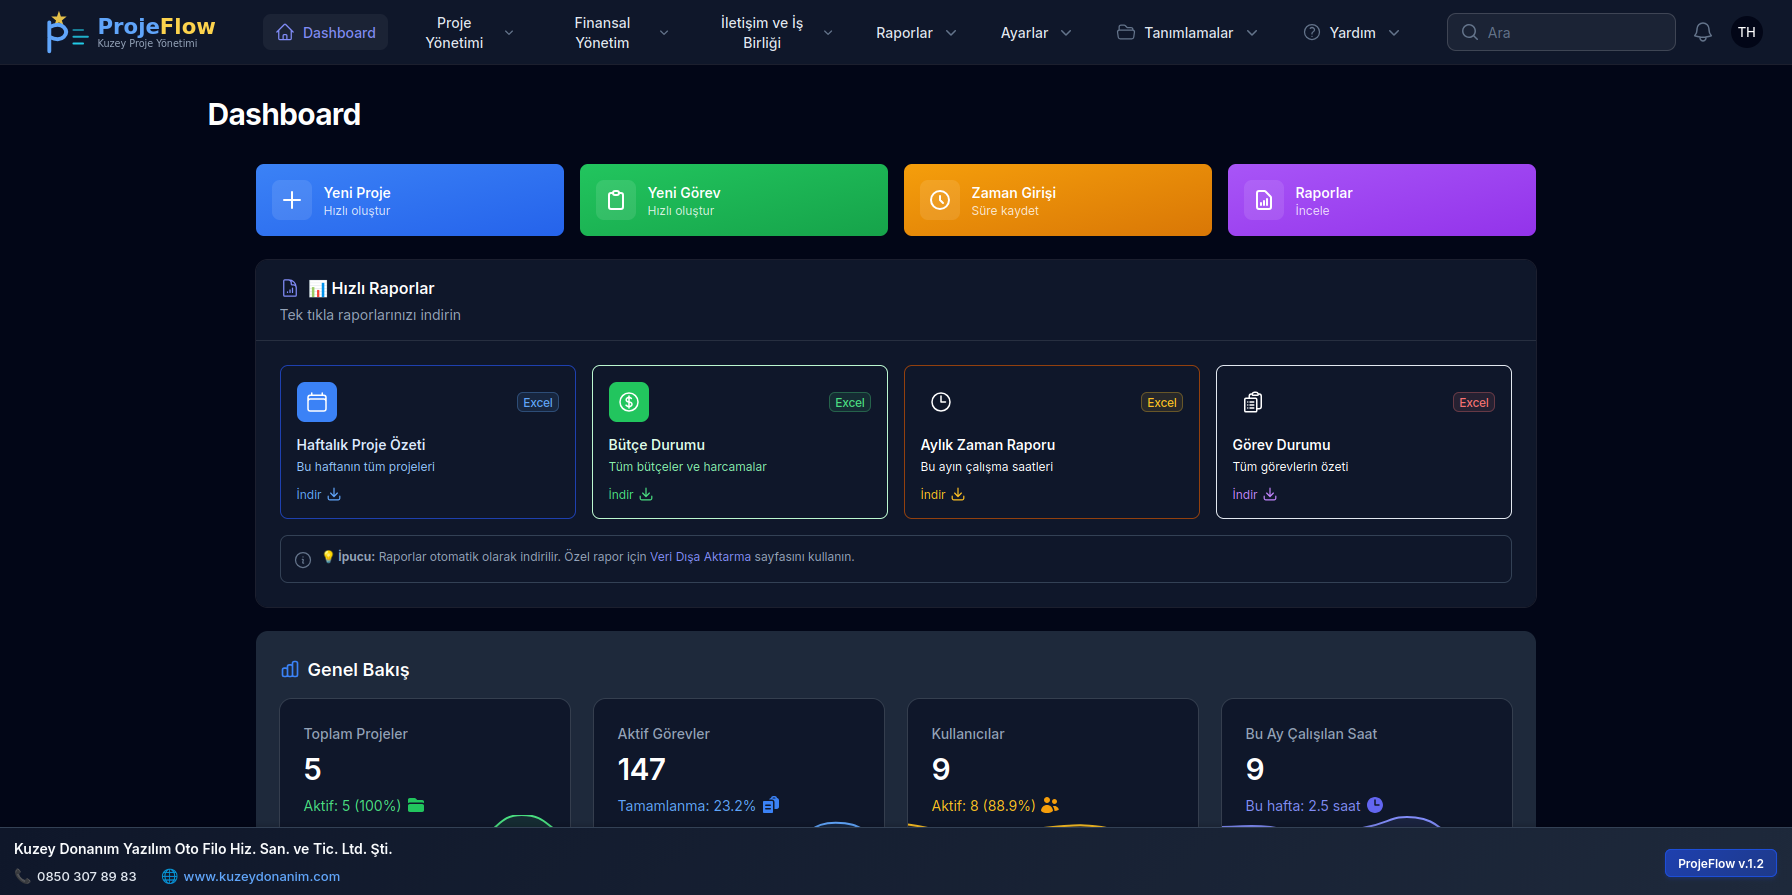Click the notification bell icon
The width and height of the screenshot is (1792, 895).
click(1702, 32)
